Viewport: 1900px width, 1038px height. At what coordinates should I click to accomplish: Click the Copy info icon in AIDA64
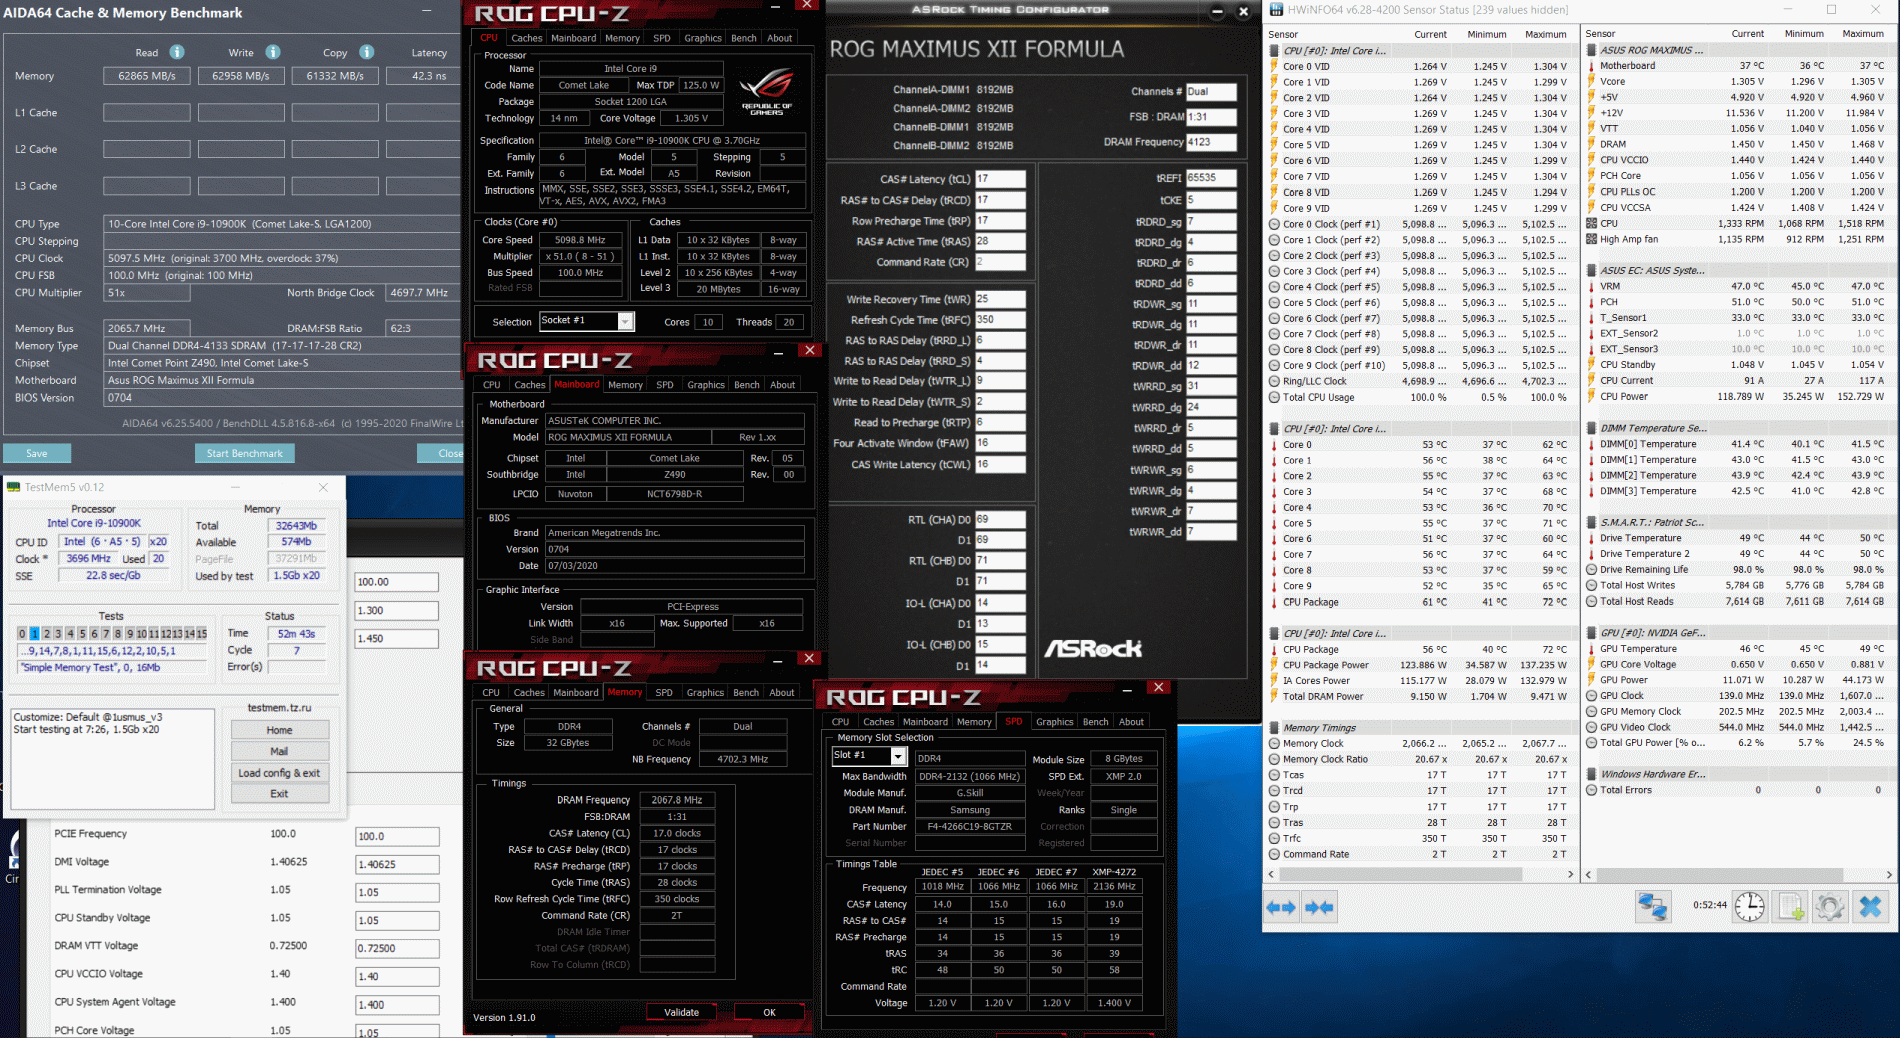[366, 52]
